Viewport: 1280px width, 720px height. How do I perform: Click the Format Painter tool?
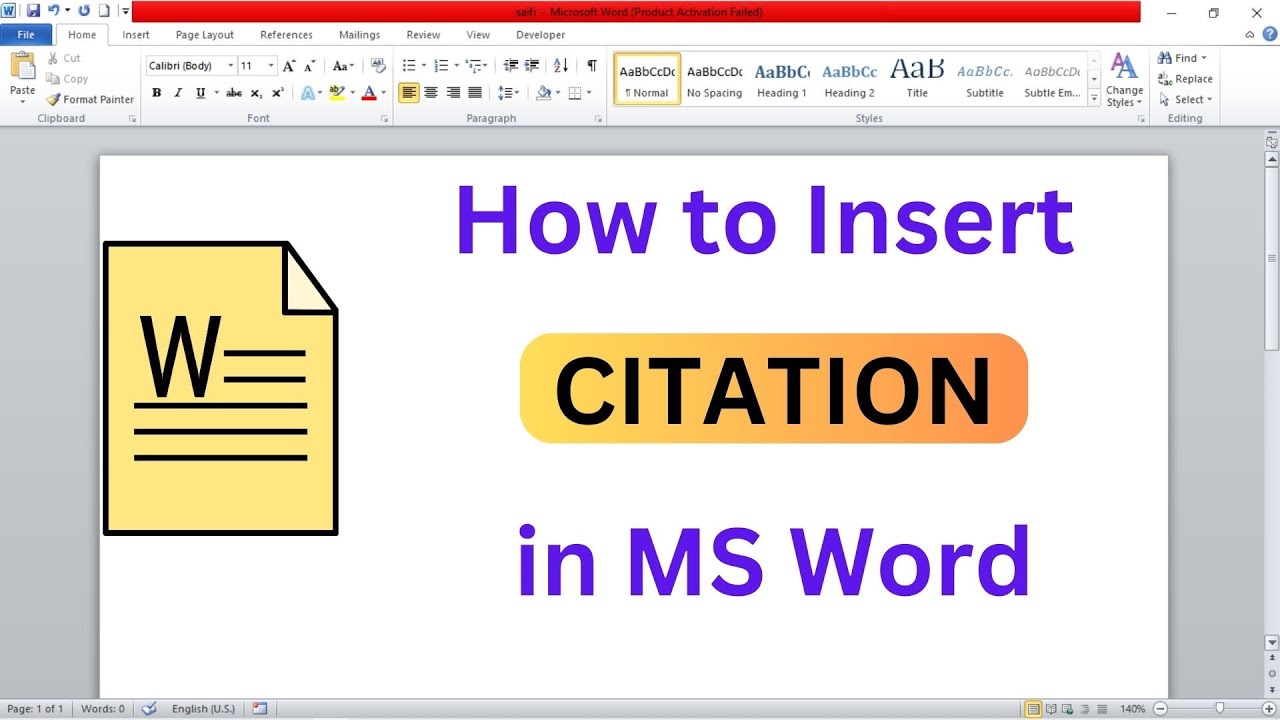90,99
